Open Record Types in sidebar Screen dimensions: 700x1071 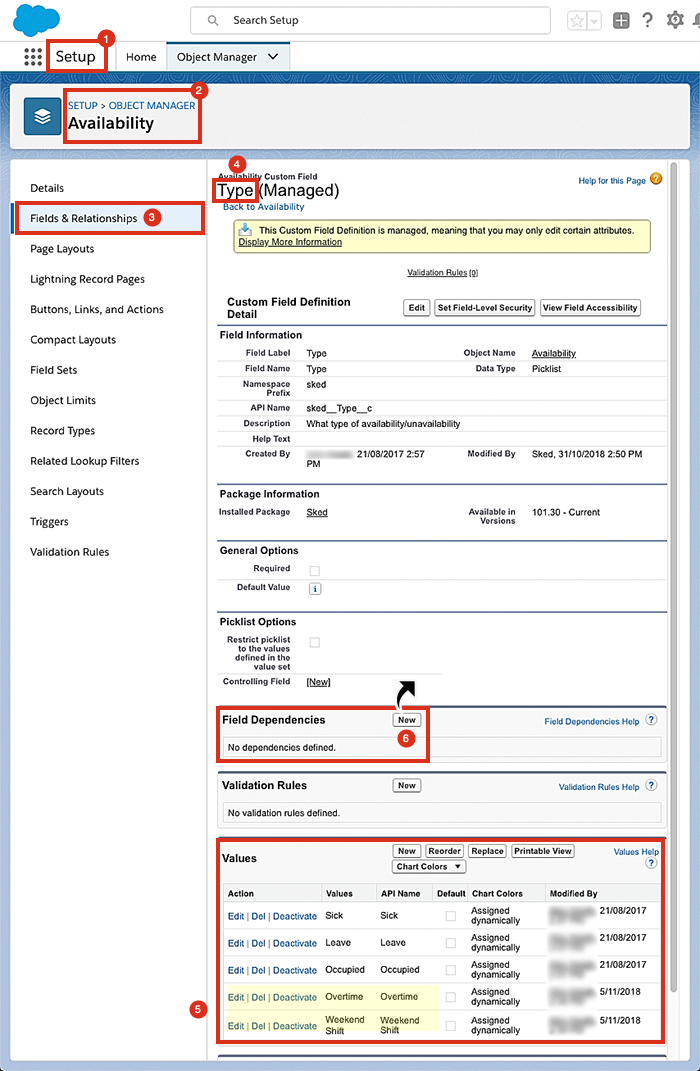point(62,430)
